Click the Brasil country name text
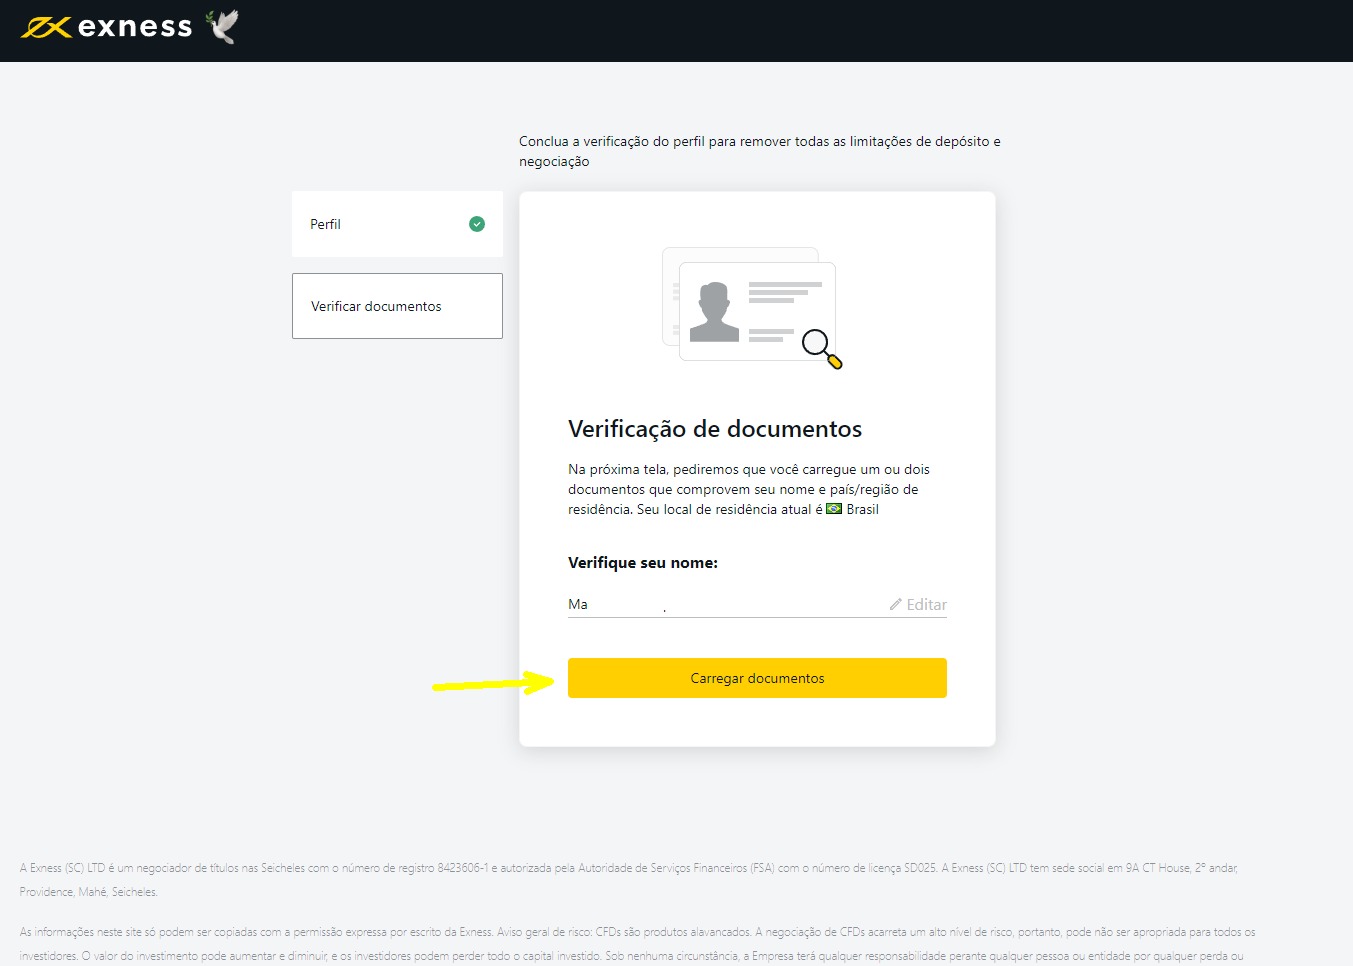Screen dimensions: 1353x966 coord(862,509)
